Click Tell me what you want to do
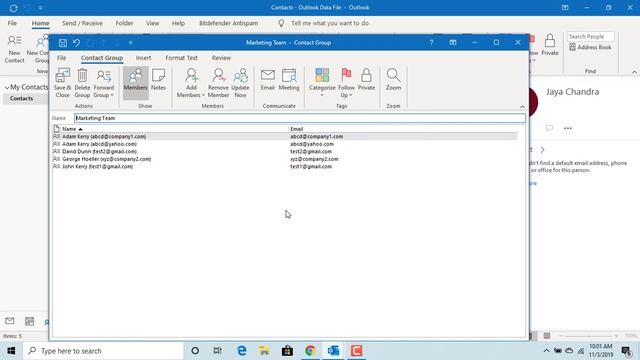 click(330, 23)
